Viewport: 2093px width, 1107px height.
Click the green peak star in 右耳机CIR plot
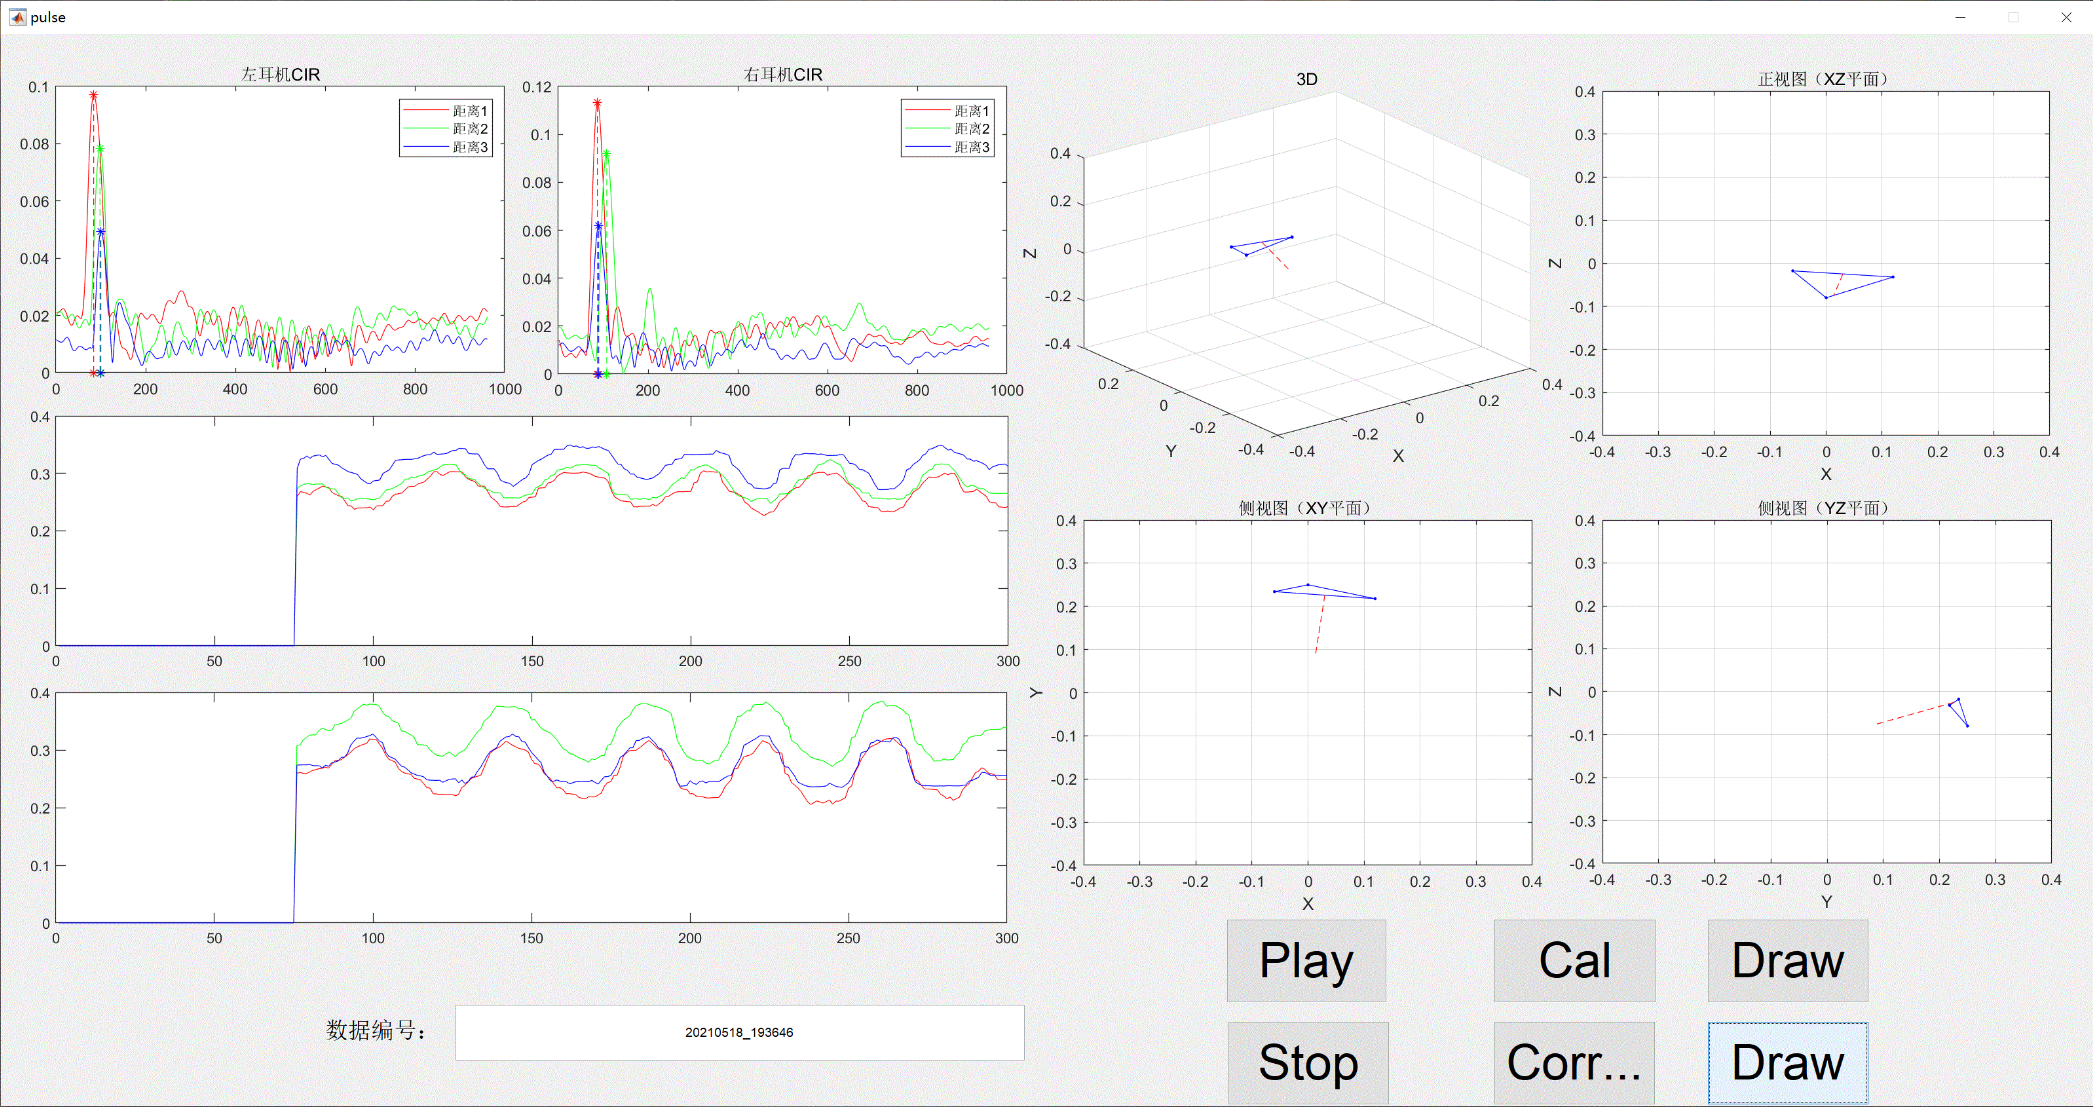606,154
